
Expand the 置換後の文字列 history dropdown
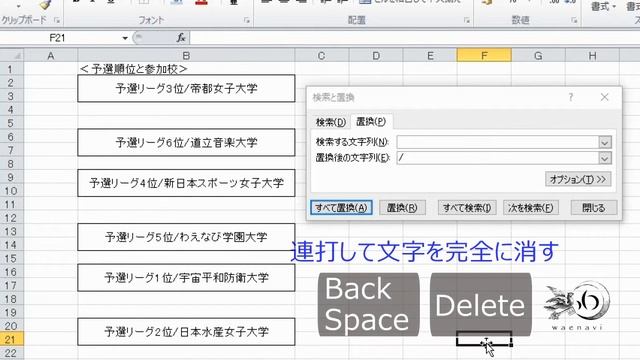[x=605, y=158]
